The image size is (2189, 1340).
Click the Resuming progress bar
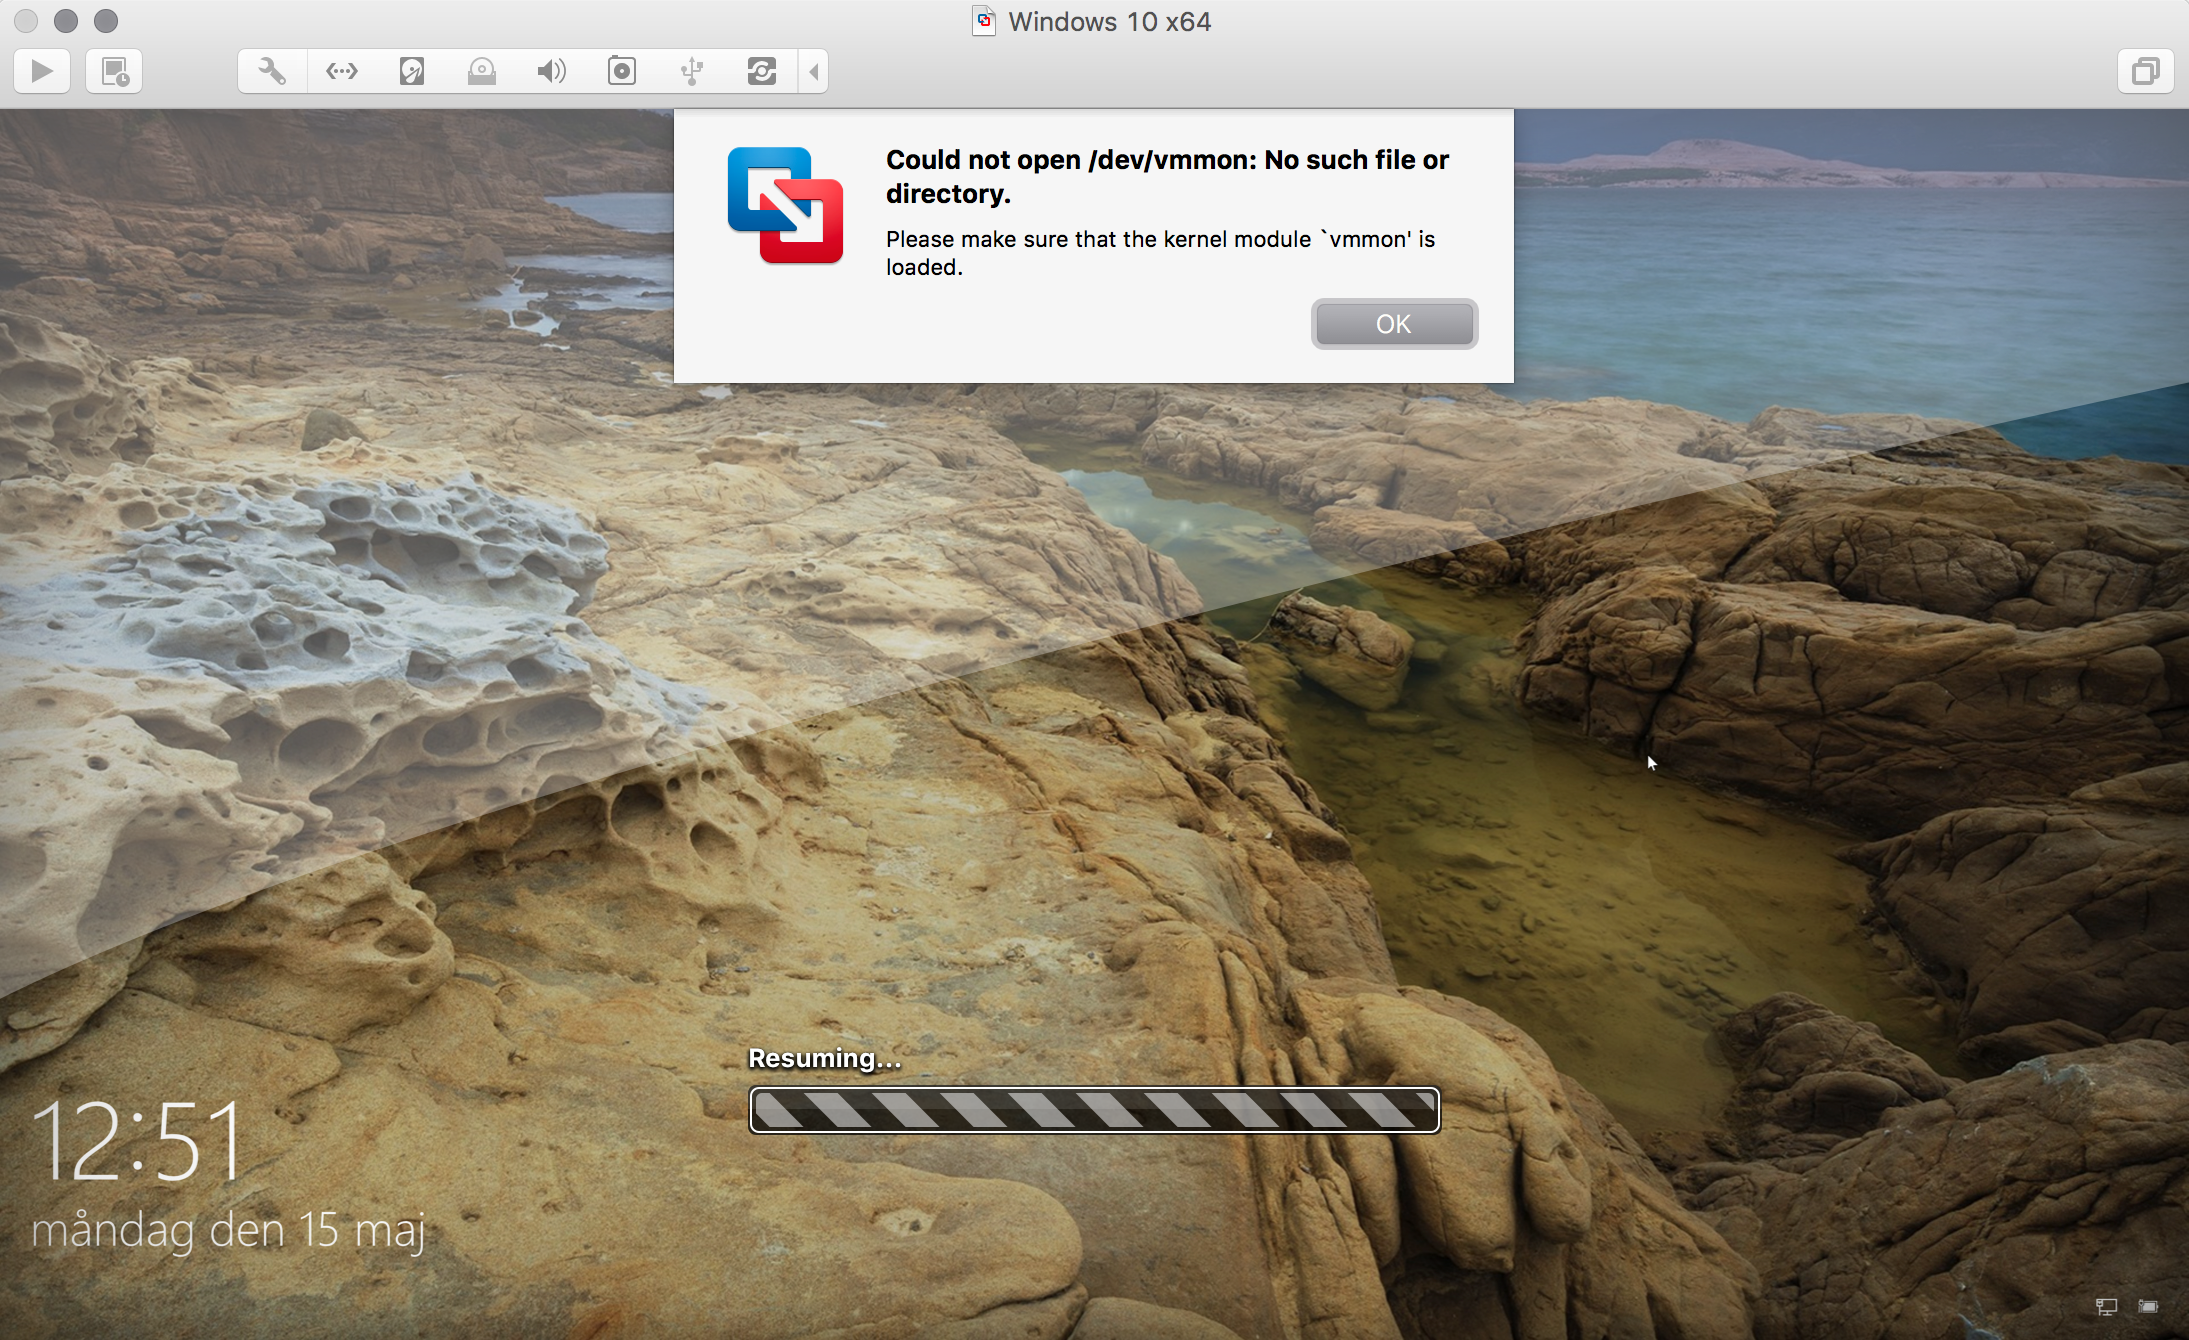(x=1094, y=1110)
